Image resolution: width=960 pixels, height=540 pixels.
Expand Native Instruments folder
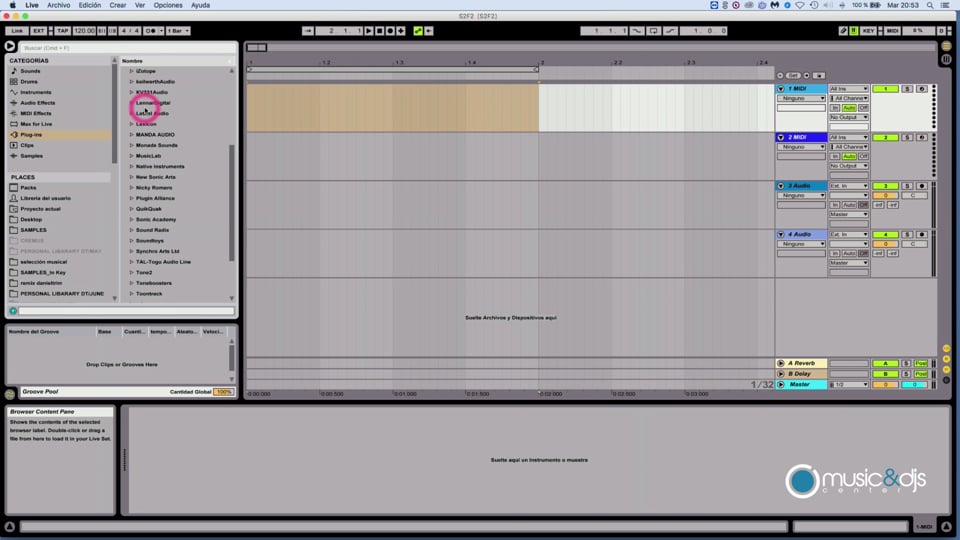[131, 166]
